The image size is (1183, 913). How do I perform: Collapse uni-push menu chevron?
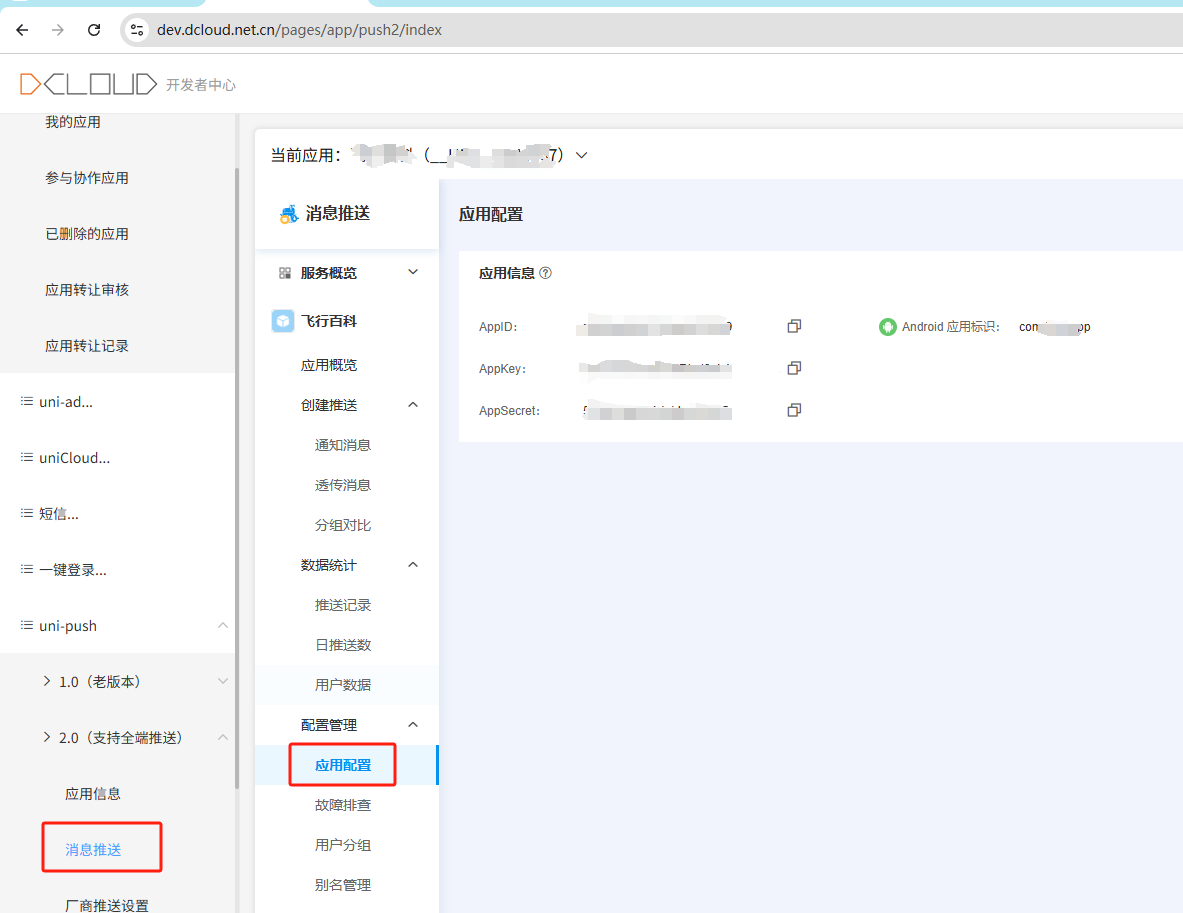(x=223, y=626)
